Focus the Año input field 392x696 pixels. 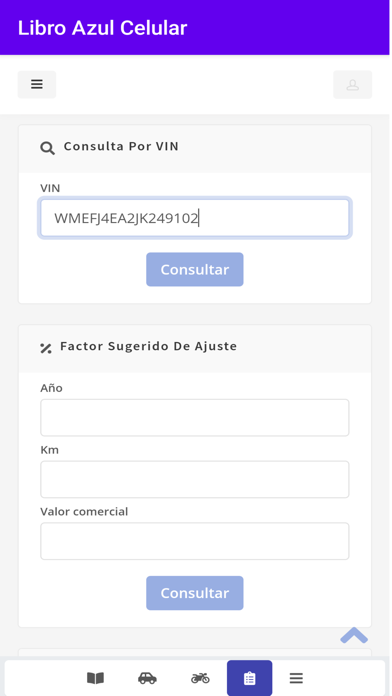(195, 418)
